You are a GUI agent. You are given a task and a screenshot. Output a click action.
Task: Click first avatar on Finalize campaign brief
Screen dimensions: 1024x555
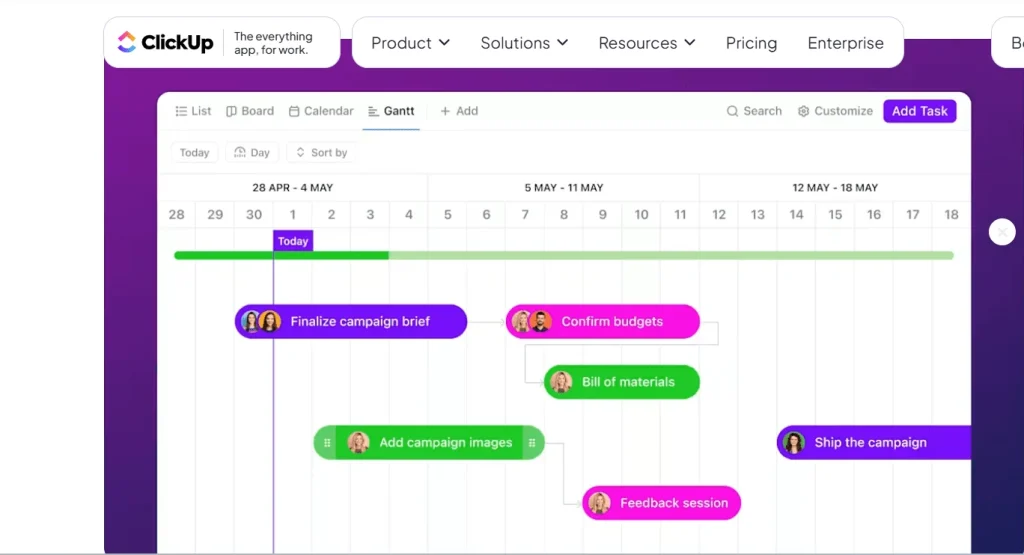click(251, 321)
